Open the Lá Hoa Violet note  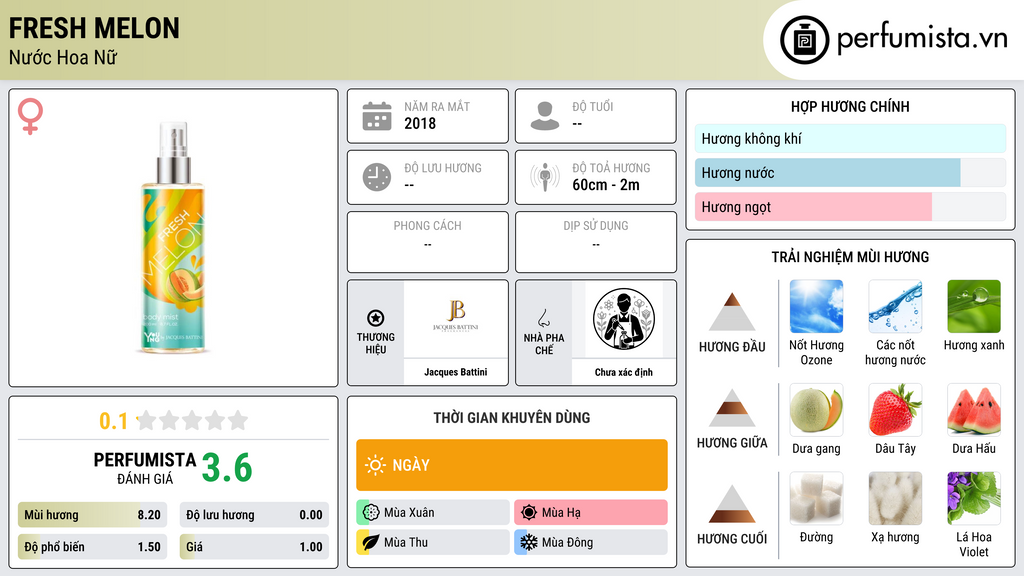click(x=974, y=498)
